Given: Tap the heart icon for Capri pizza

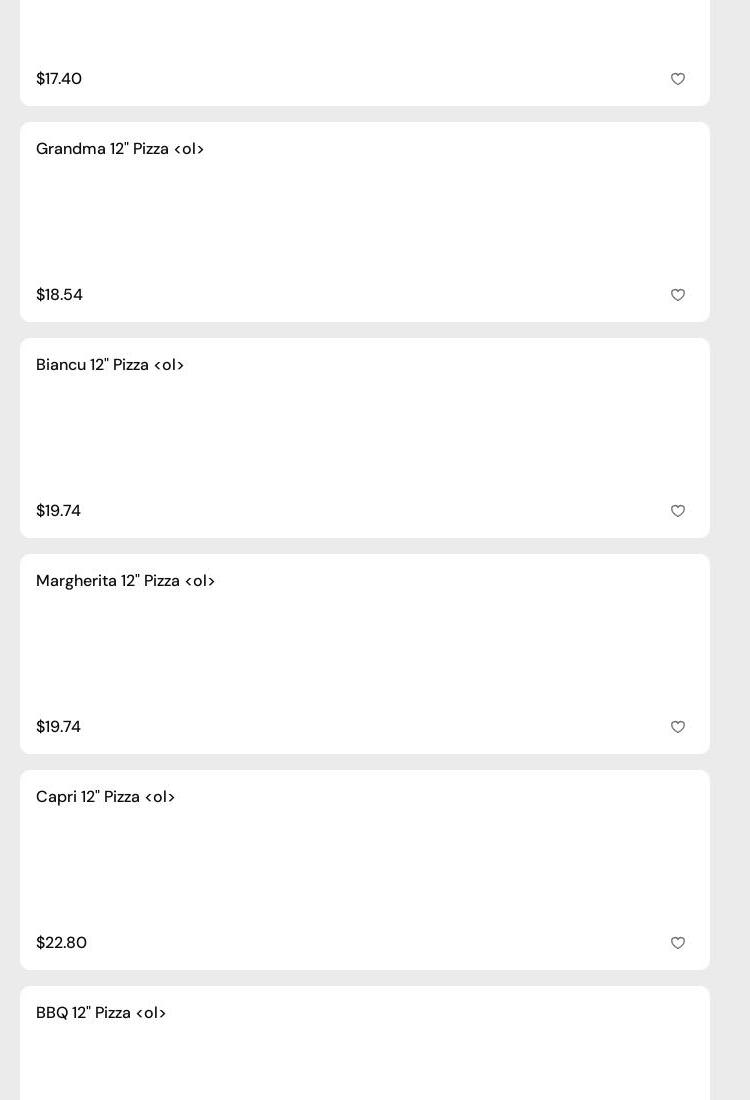Looking at the screenshot, I should click(678, 943).
